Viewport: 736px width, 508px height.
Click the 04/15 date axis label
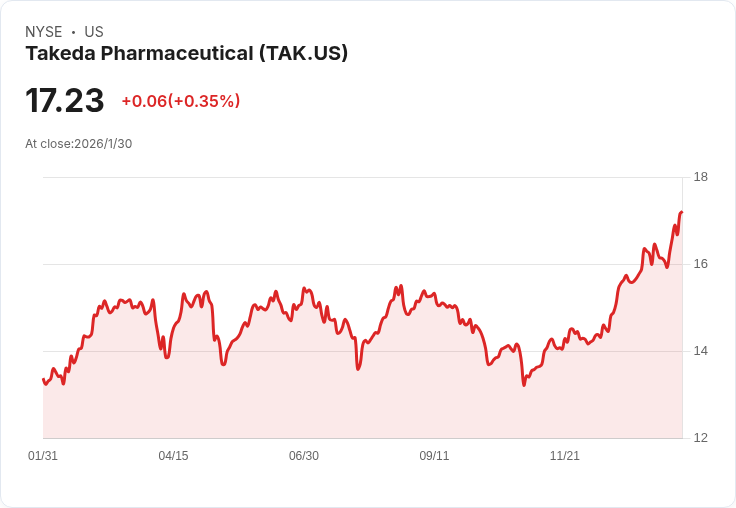point(173,455)
